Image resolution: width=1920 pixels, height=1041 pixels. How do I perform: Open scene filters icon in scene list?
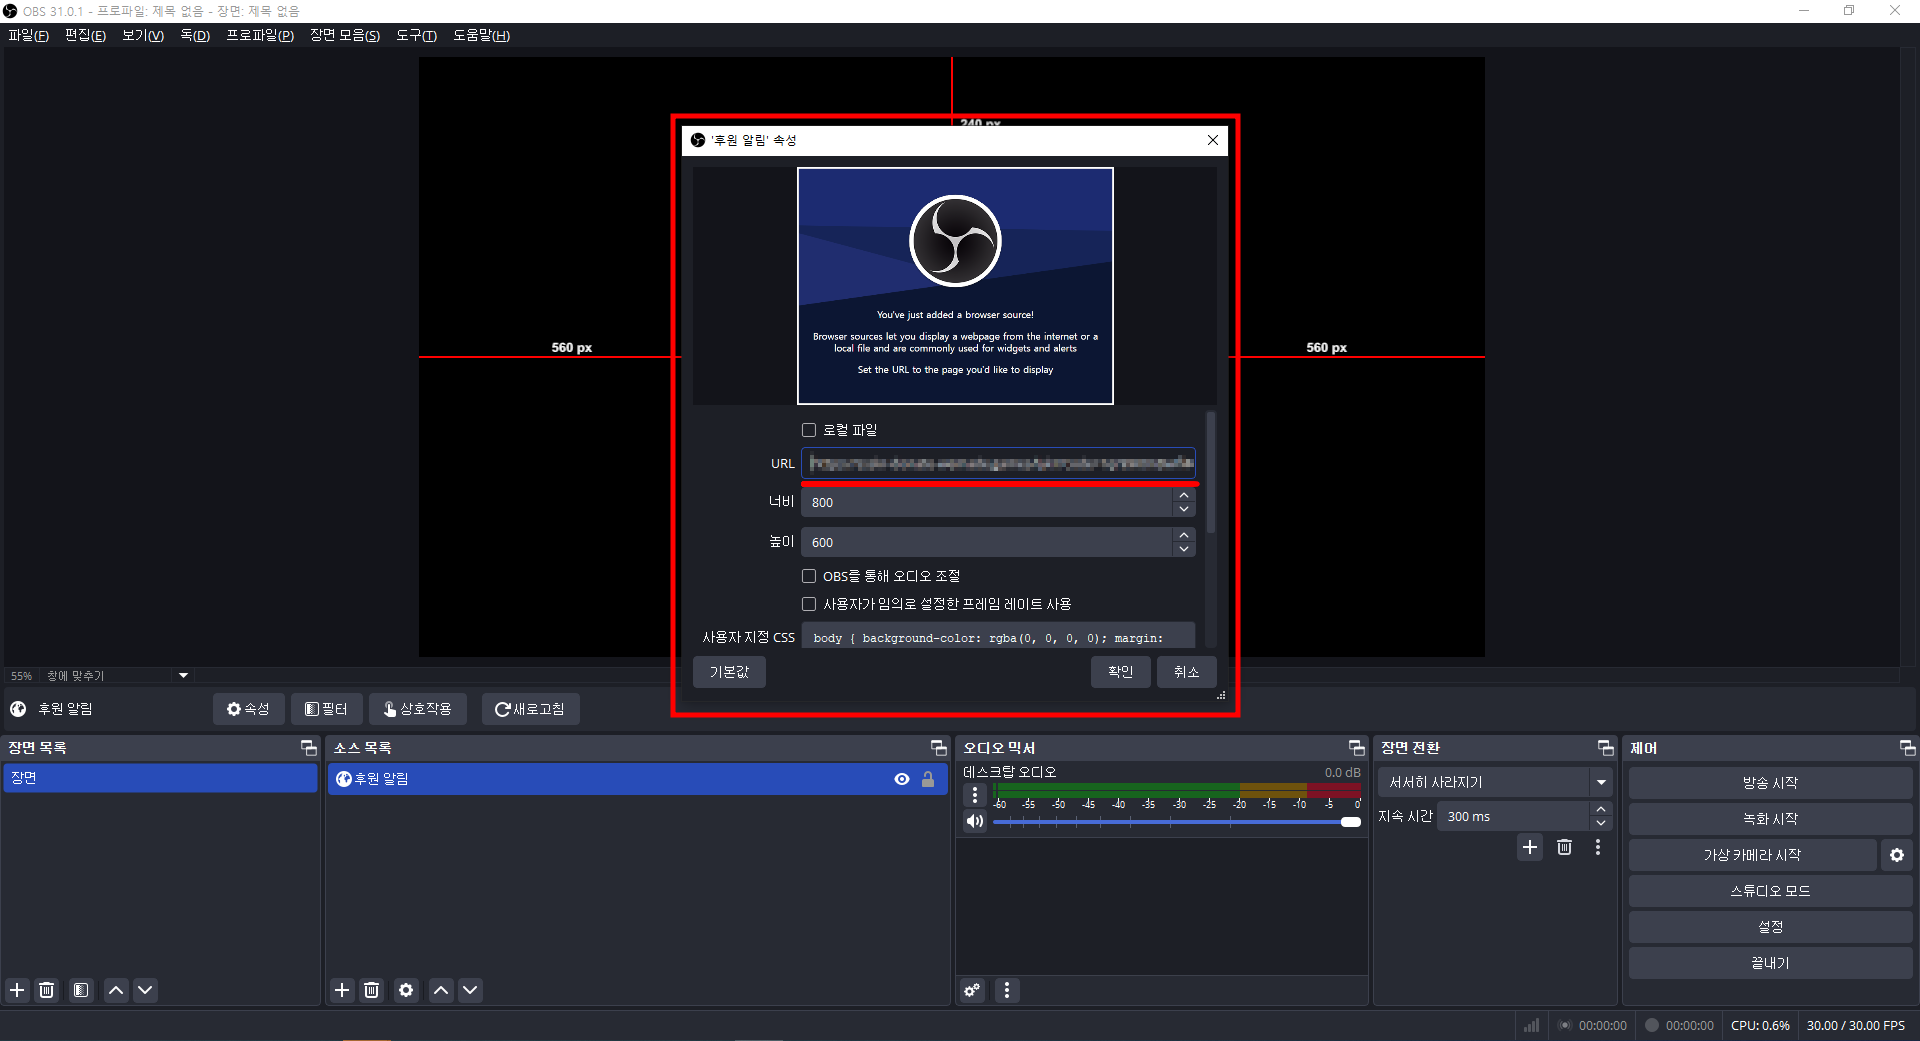[81, 990]
